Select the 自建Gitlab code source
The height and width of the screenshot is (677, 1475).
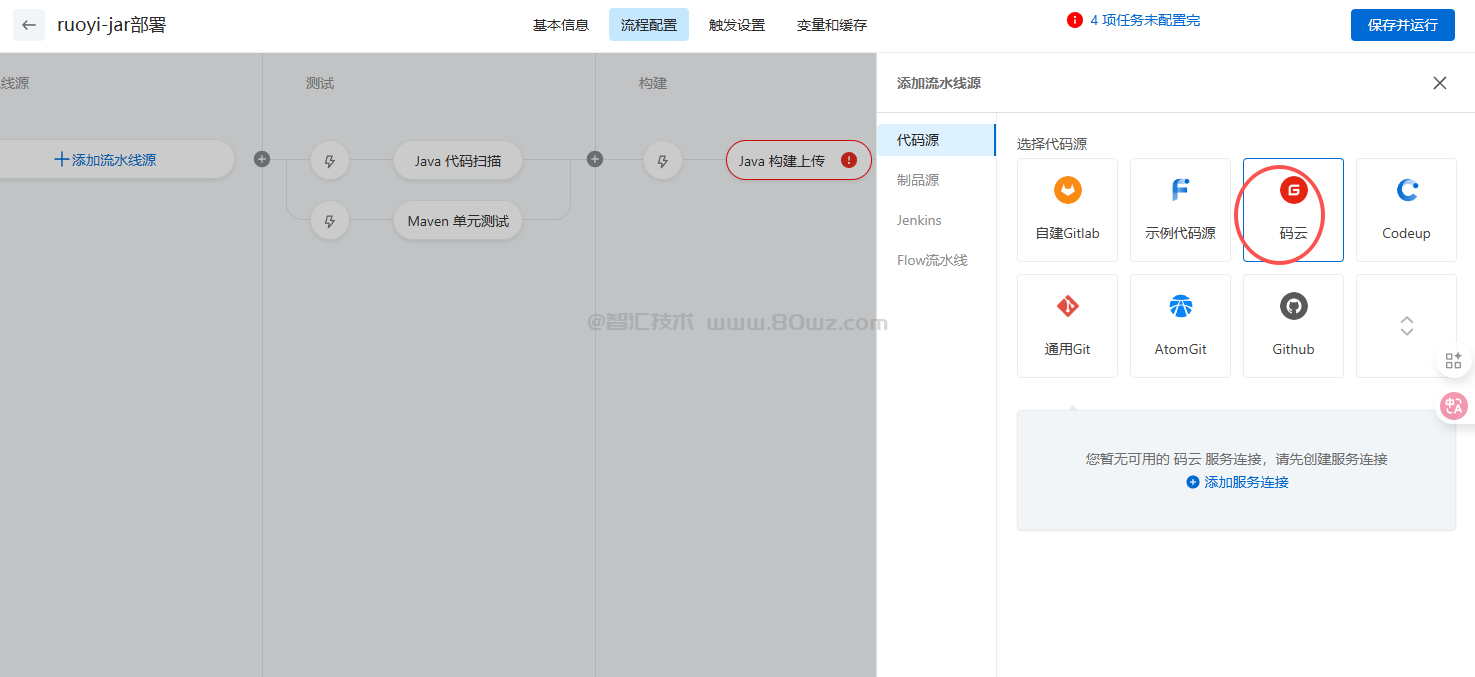tap(1067, 208)
